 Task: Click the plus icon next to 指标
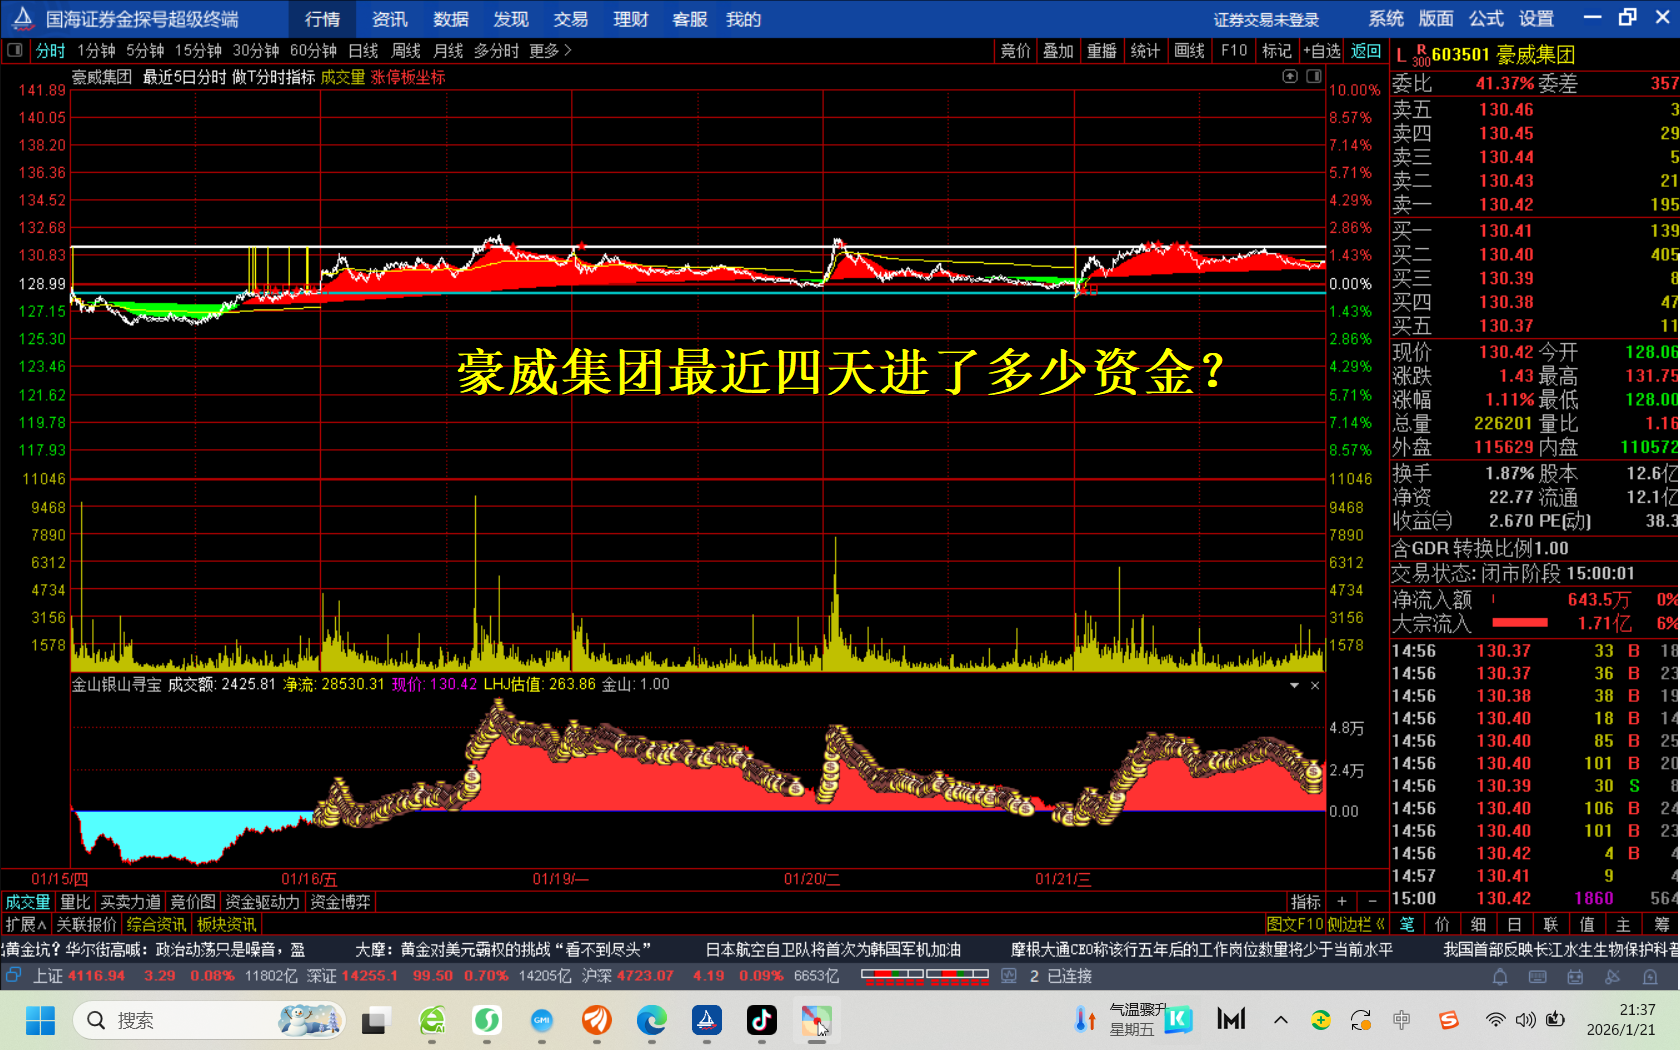1342,901
